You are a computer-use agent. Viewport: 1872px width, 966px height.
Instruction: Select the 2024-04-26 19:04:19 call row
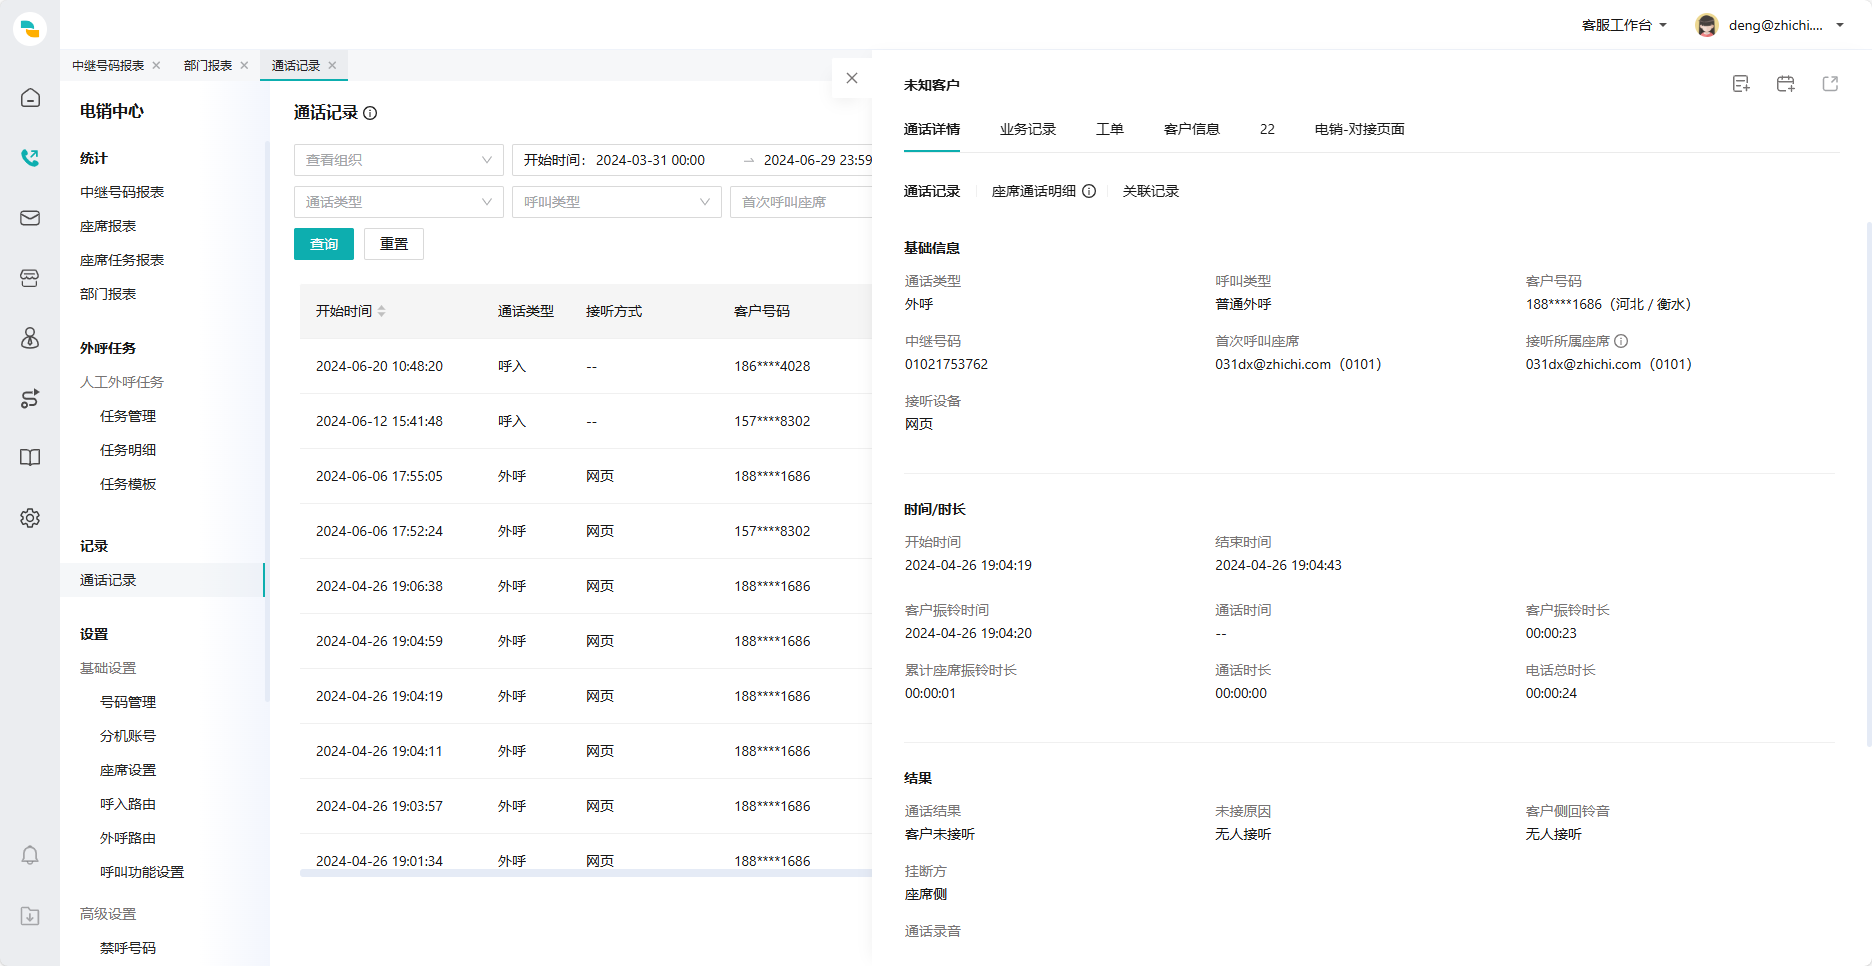coord(586,696)
